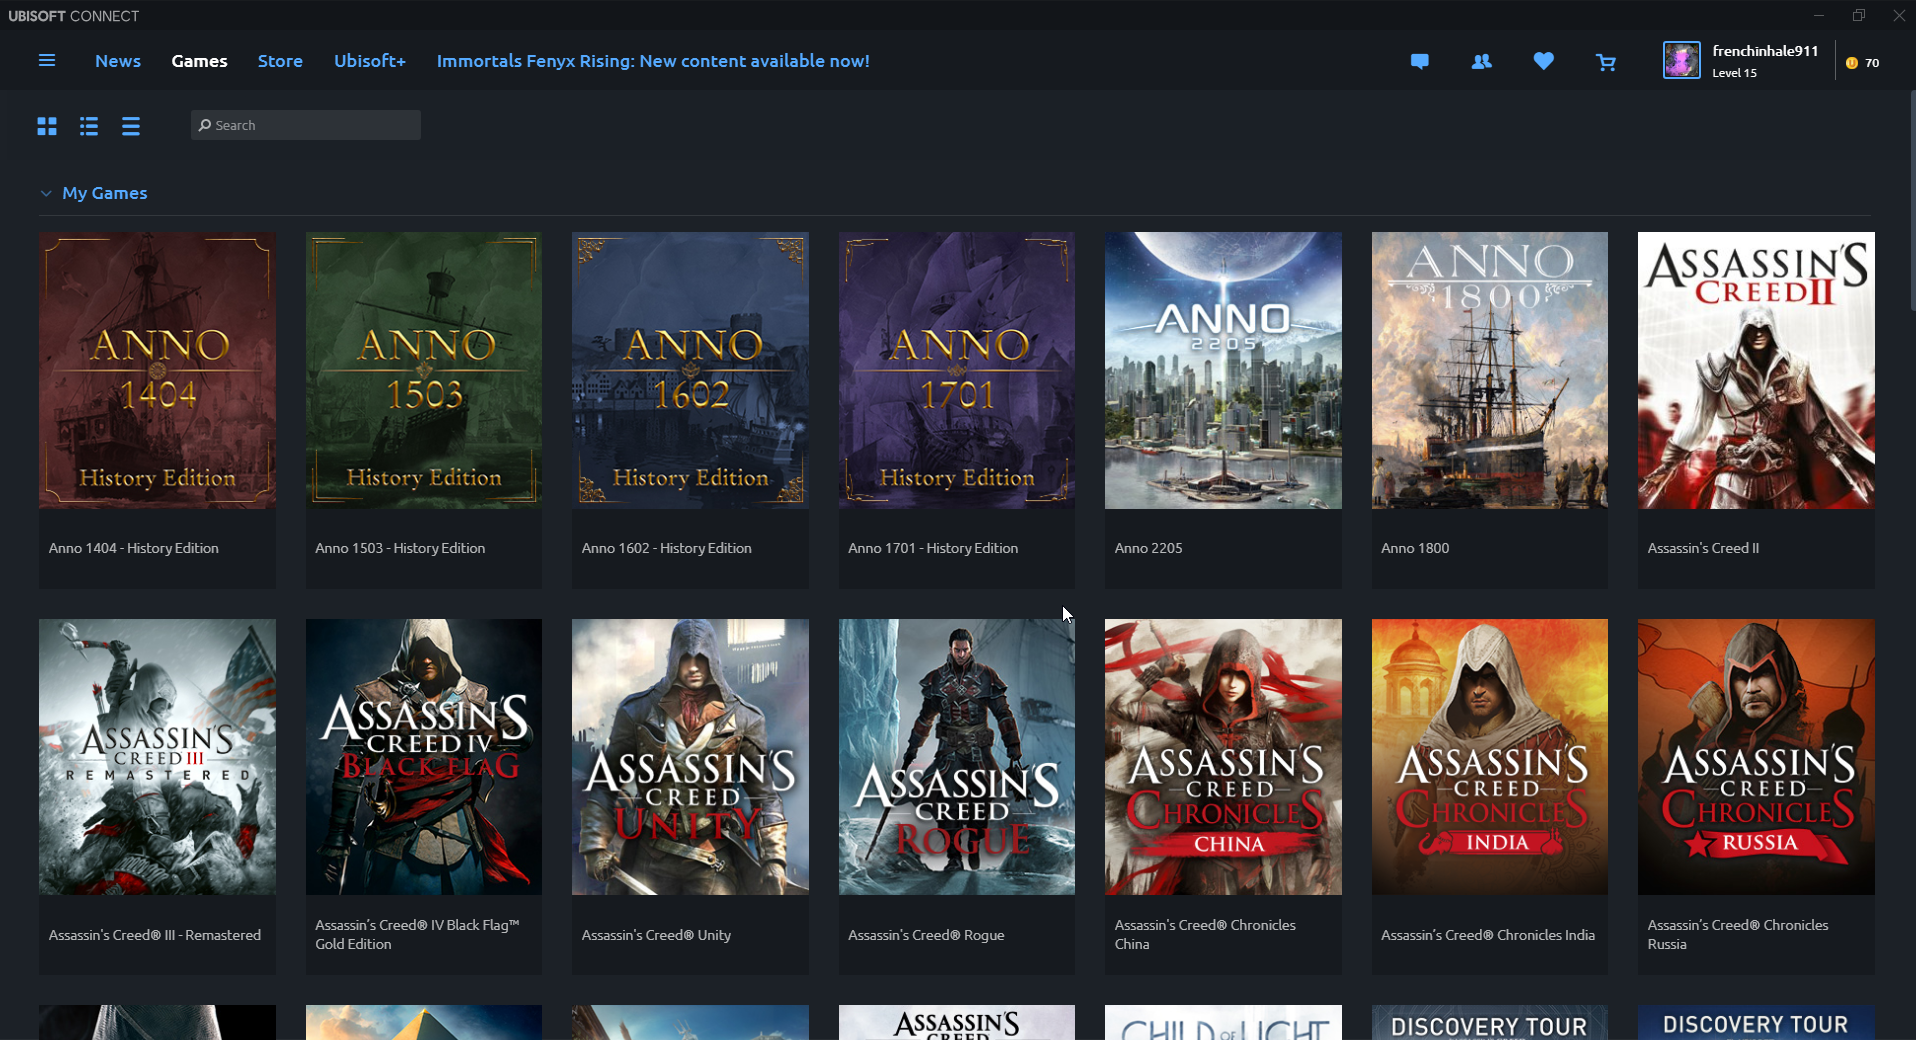Click 'Assassin's Creed® III - Remastered' title text

pyautogui.click(x=155, y=935)
